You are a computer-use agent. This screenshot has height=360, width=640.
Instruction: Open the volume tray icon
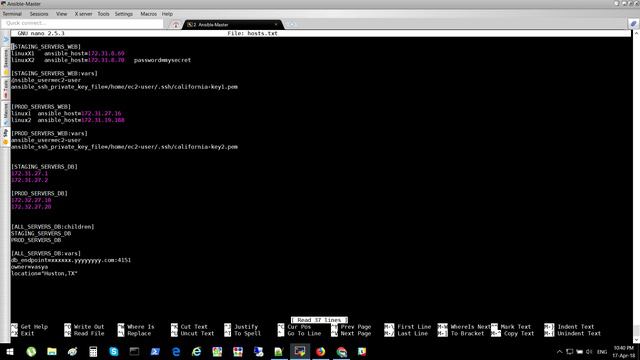coord(589,352)
